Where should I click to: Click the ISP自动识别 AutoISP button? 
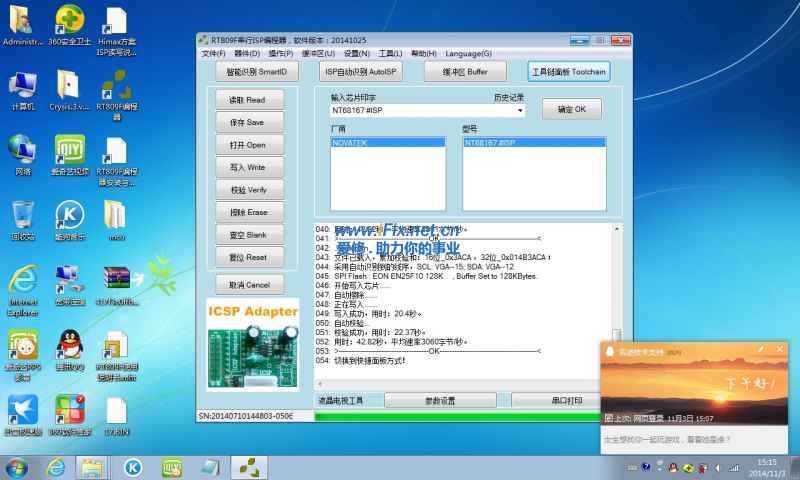(x=361, y=72)
